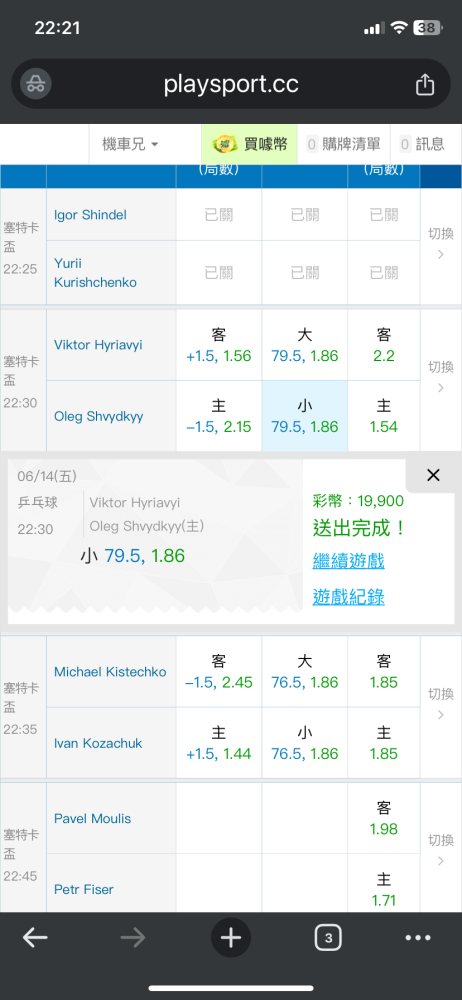The width and height of the screenshot is (462, 1000).
Task: Open the tab switcher showing 3 tabs
Action: pyautogui.click(x=328, y=938)
